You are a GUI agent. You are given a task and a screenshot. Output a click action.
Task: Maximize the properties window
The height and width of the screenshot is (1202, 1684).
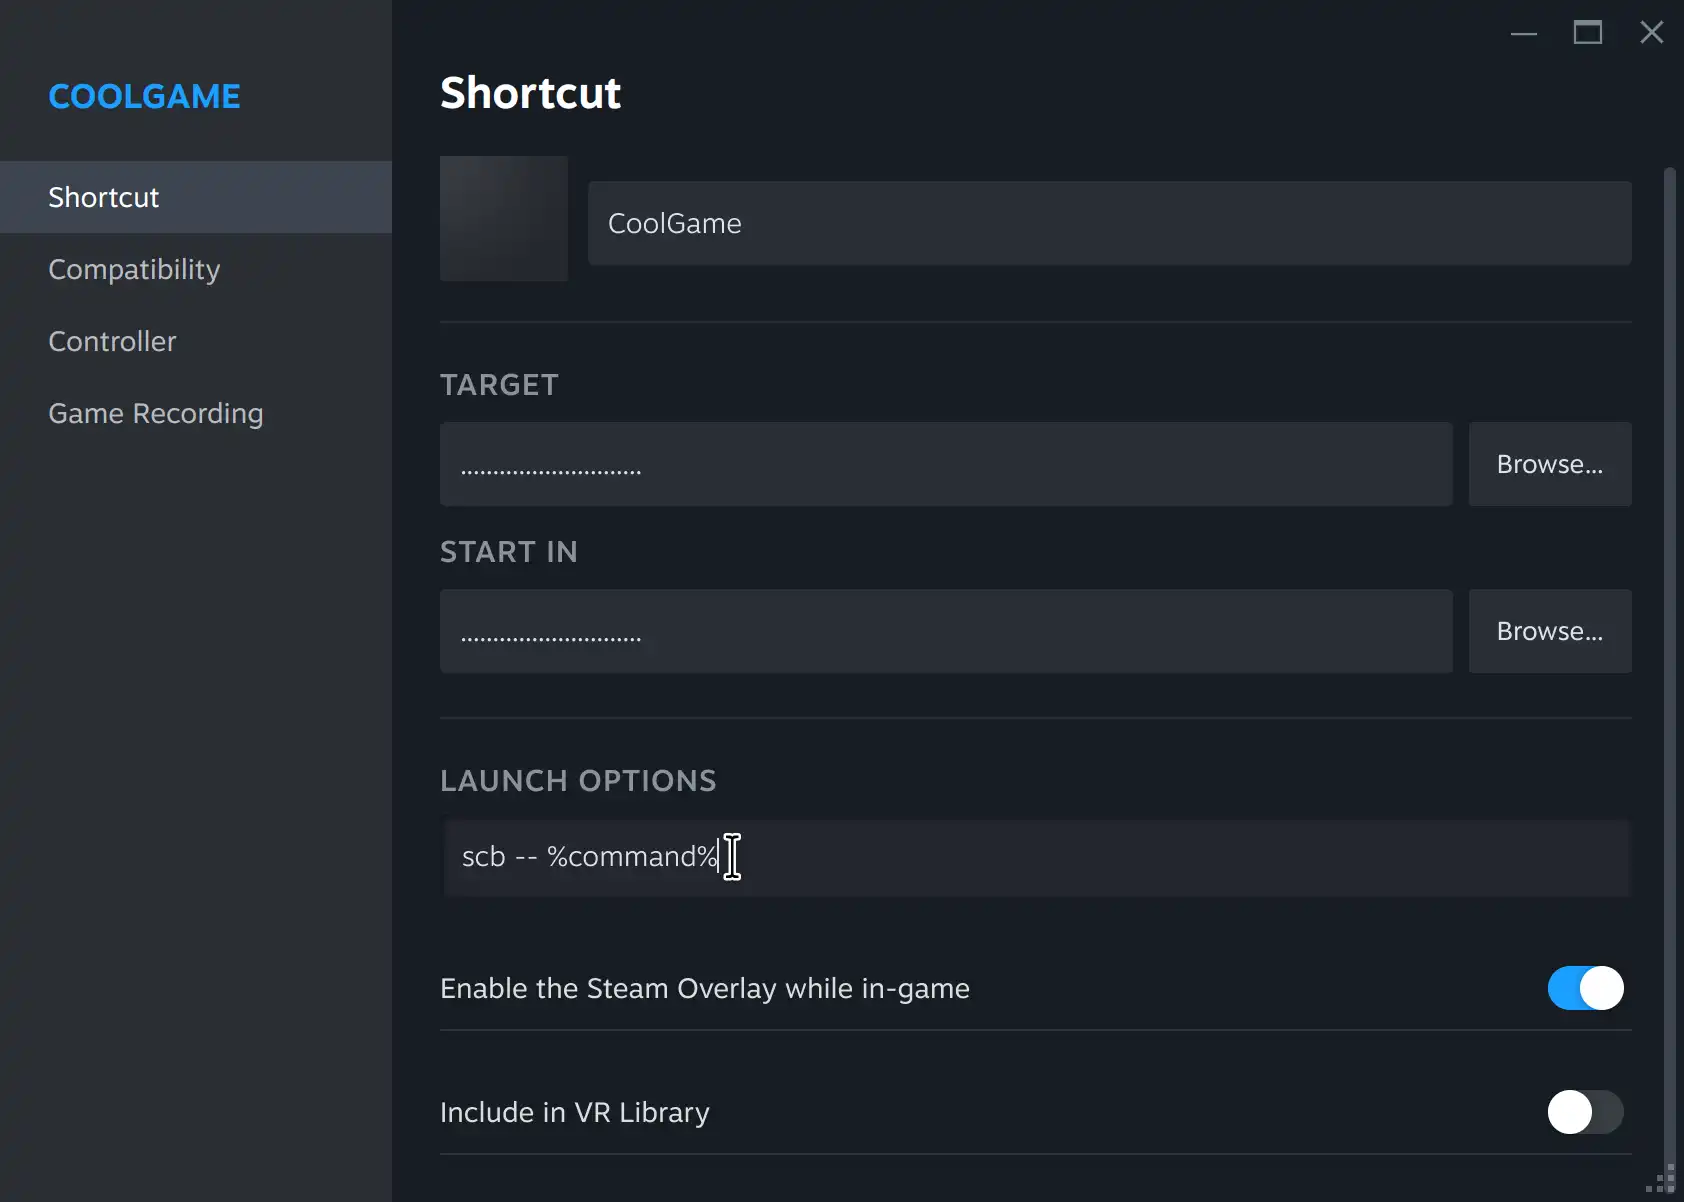[1589, 32]
